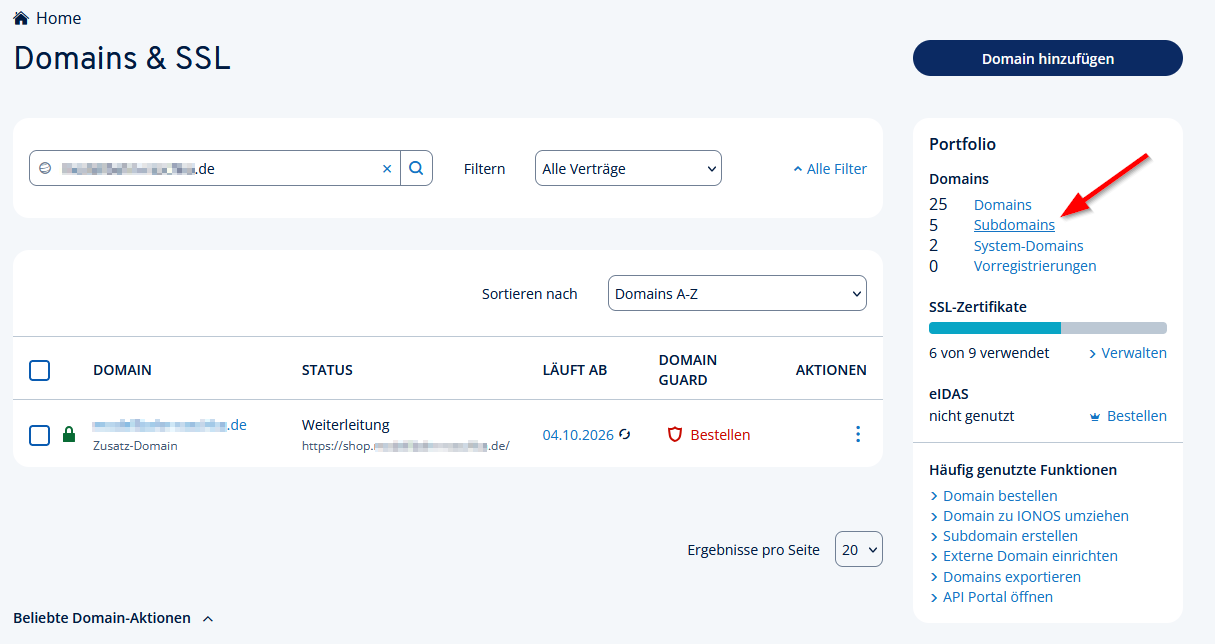This screenshot has width=1215, height=644.
Task: Open the three-dot actions menu
Action: pos(857,434)
